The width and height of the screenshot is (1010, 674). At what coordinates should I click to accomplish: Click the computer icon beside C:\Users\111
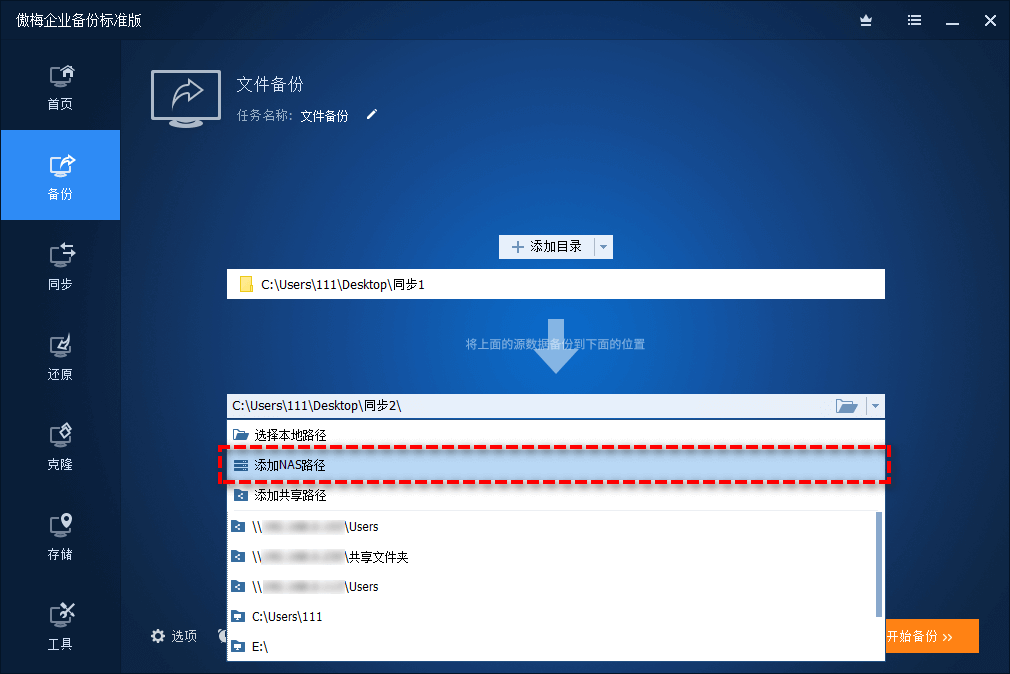tap(238, 617)
